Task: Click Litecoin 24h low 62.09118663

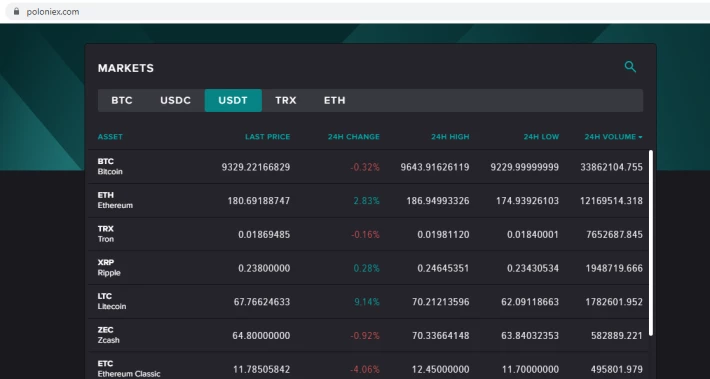Action: pyautogui.click(x=530, y=302)
